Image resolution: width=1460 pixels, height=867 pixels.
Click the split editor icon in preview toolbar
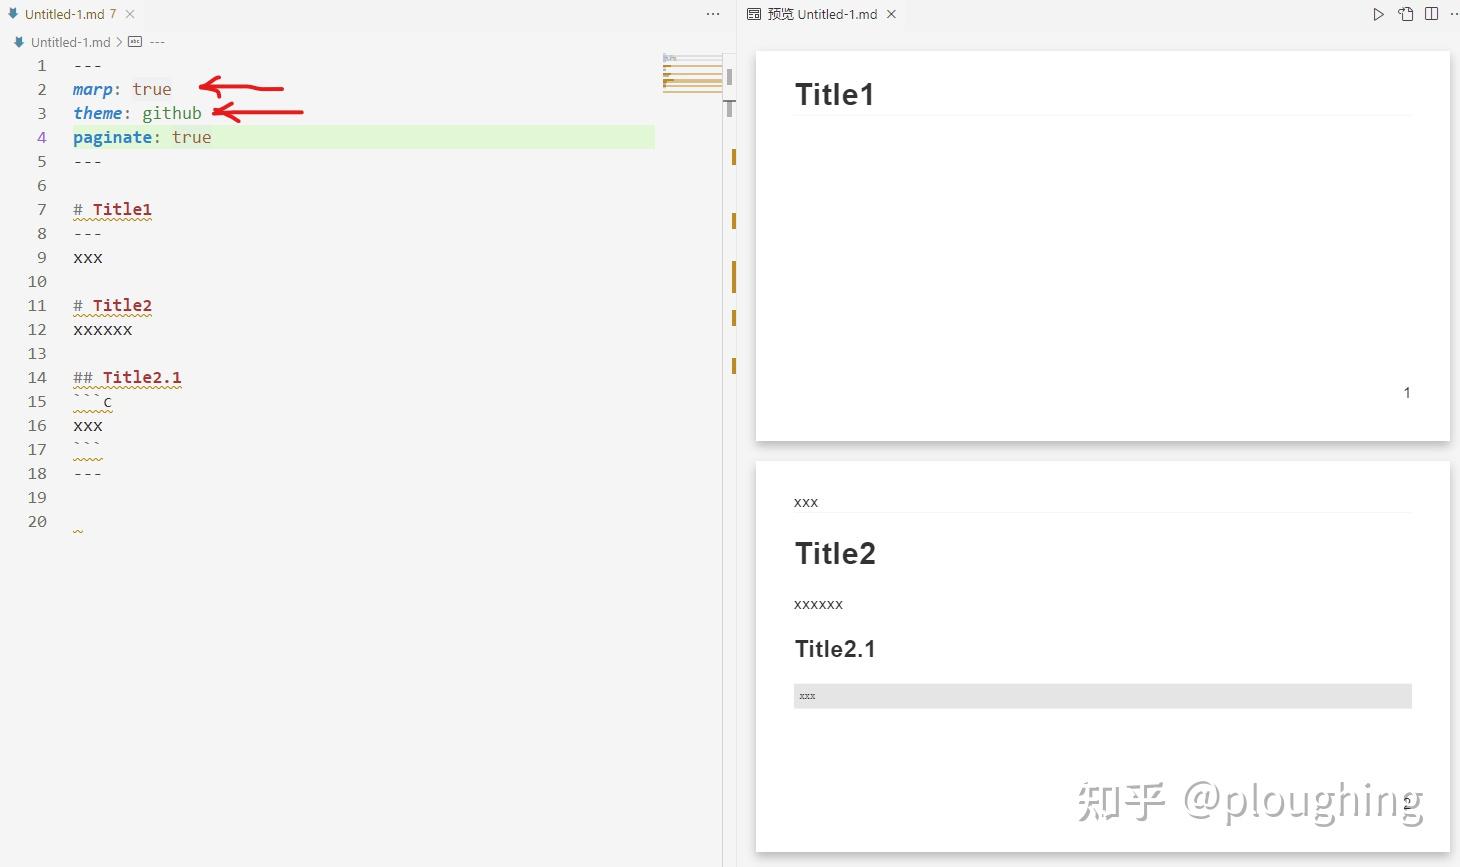(x=1432, y=14)
